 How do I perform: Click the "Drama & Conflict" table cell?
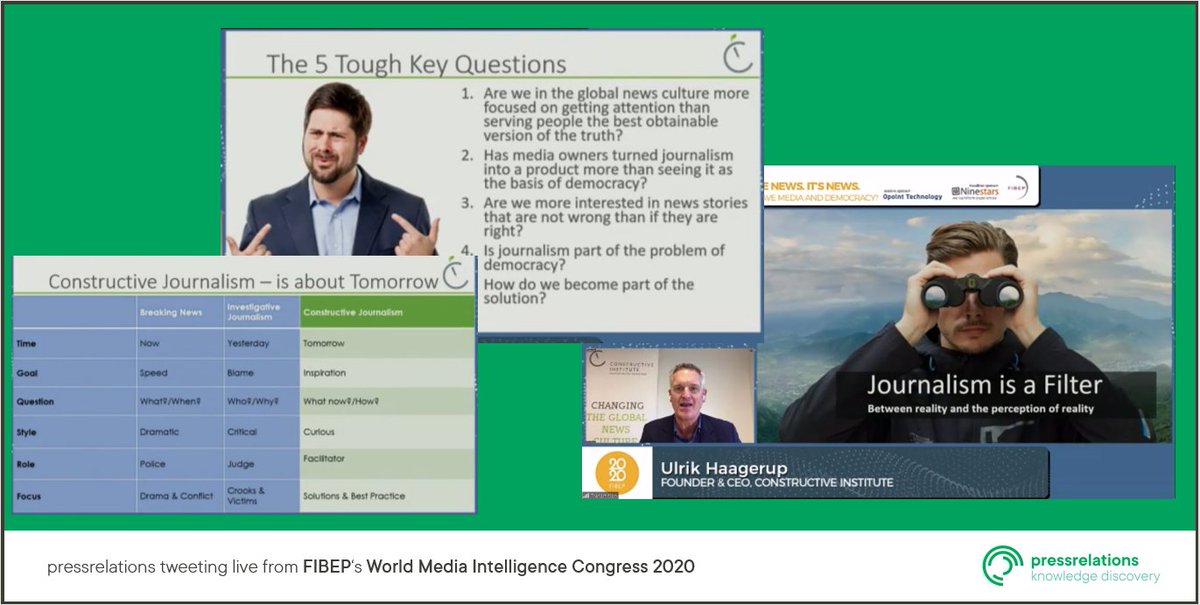(180, 496)
